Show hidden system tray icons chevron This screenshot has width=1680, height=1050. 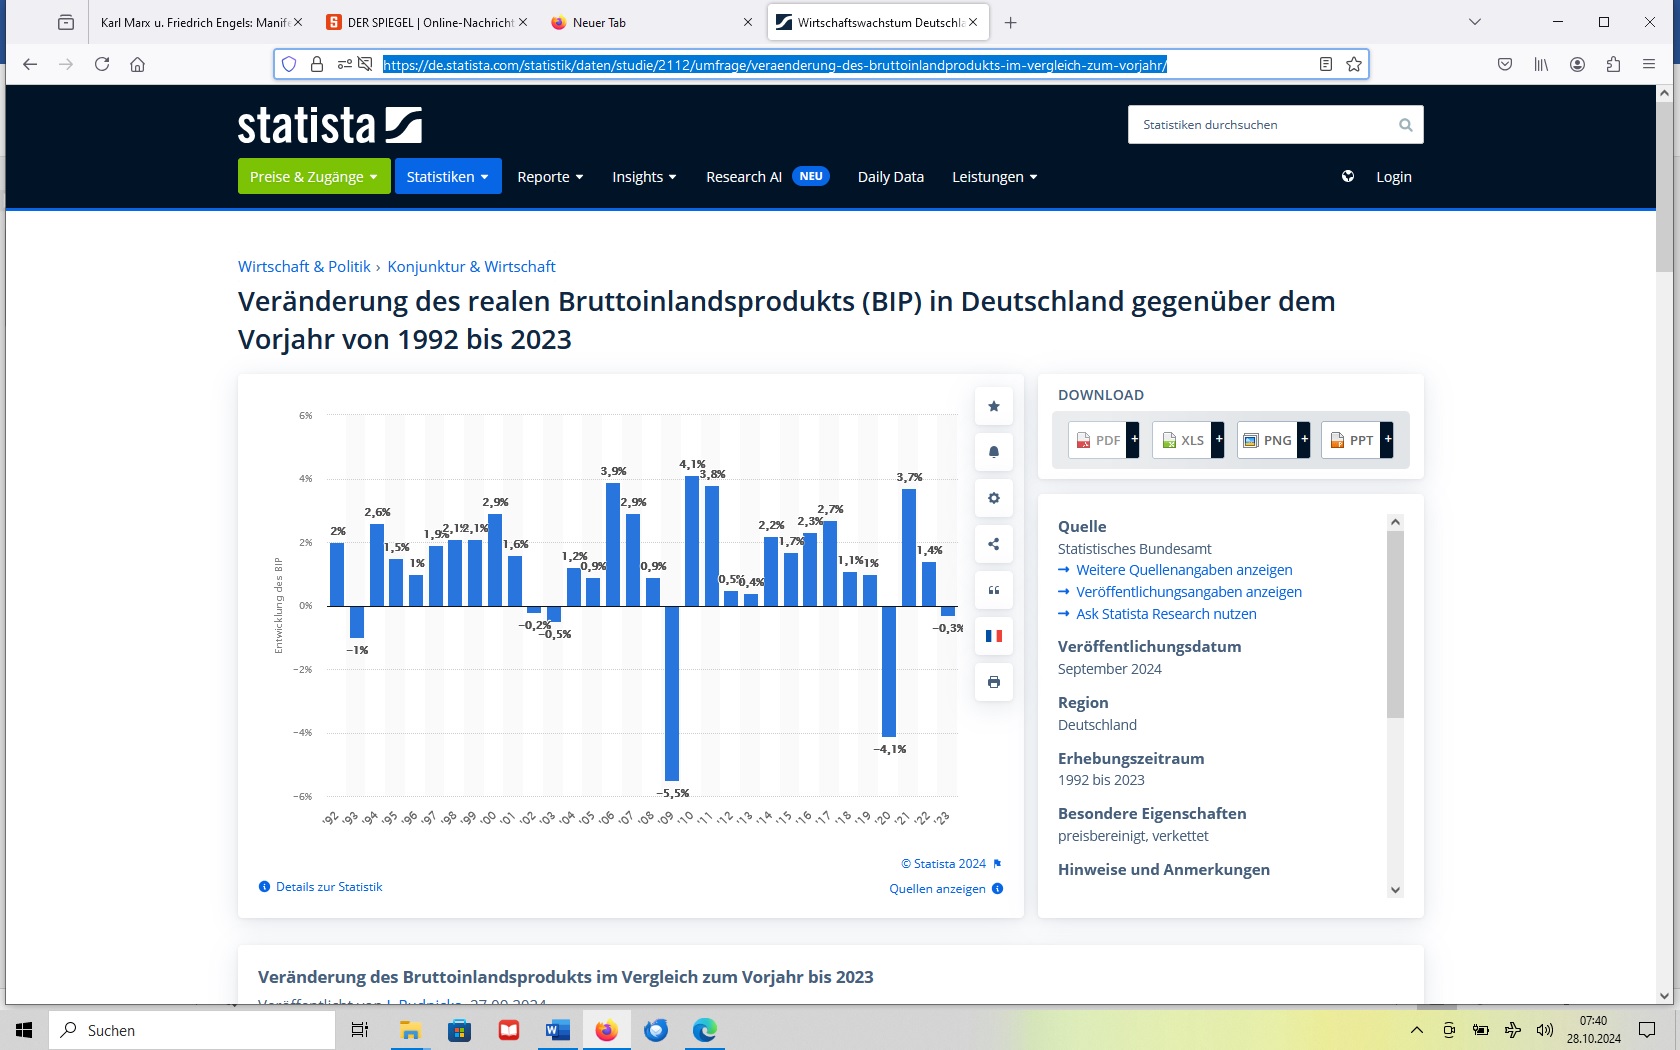click(1417, 1030)
